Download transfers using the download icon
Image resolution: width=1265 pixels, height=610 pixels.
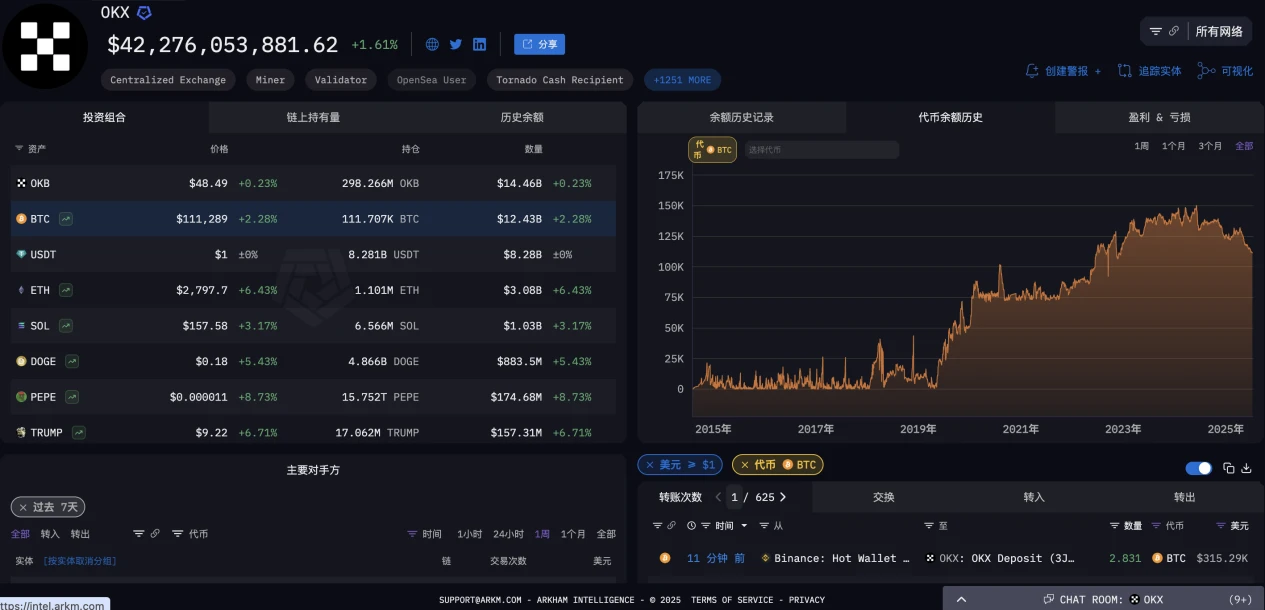[1246, 468]
